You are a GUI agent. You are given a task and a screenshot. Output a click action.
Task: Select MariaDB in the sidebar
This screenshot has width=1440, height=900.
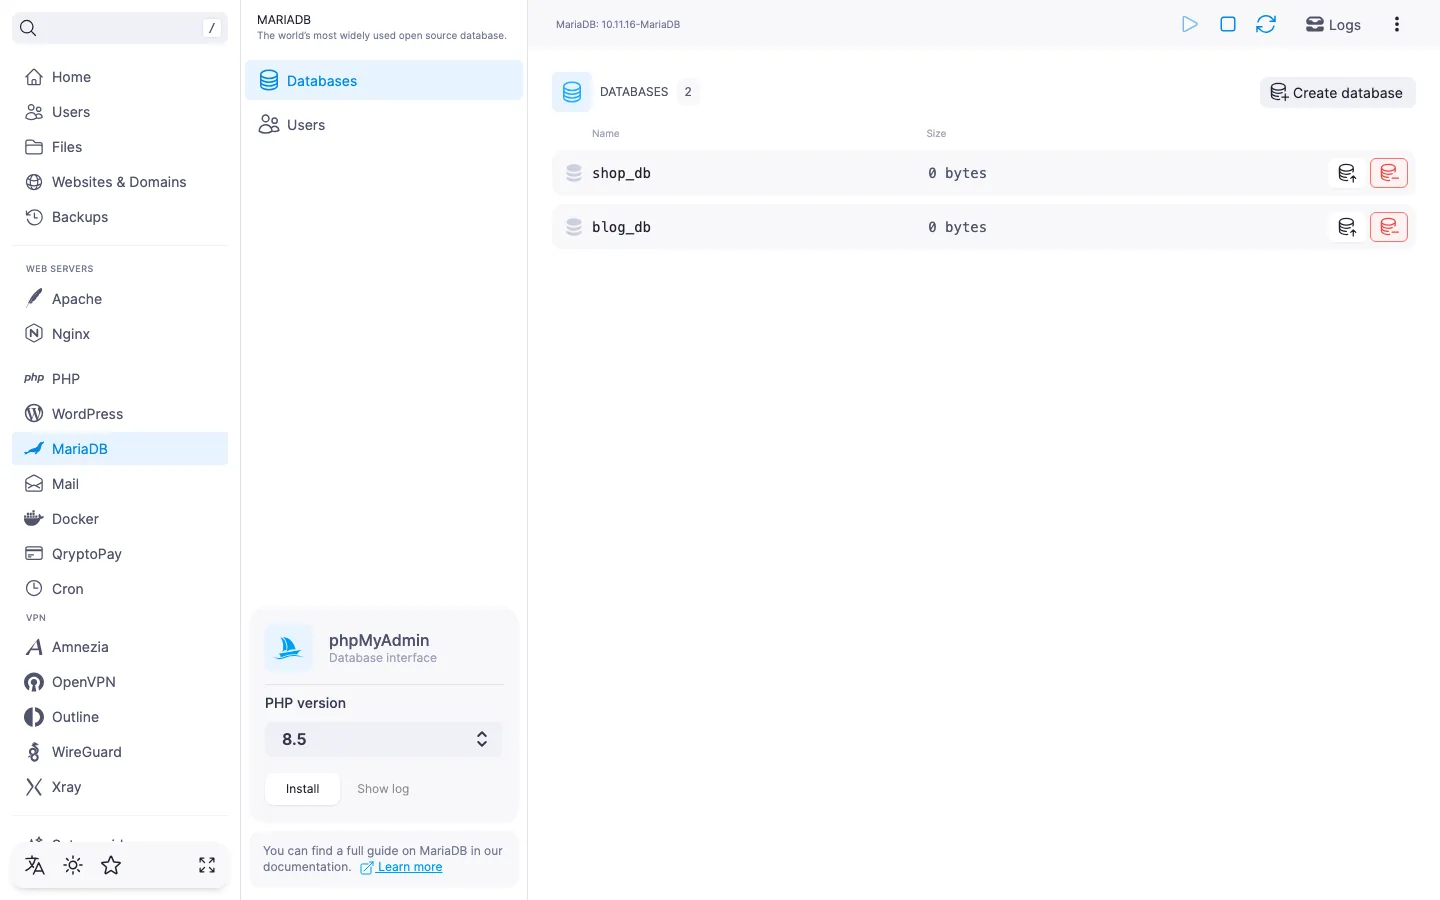(120, 449)
